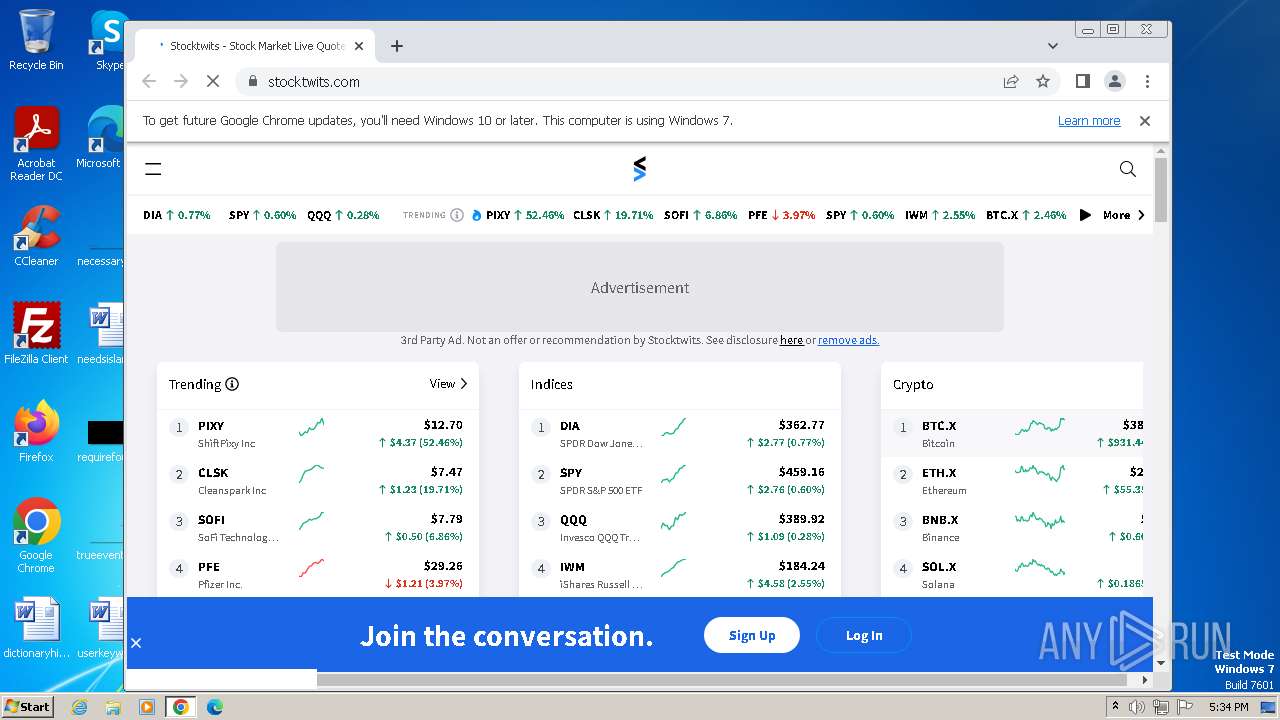
Task: Open the CCleaner desktop shortcut
Action: point(36,236)
